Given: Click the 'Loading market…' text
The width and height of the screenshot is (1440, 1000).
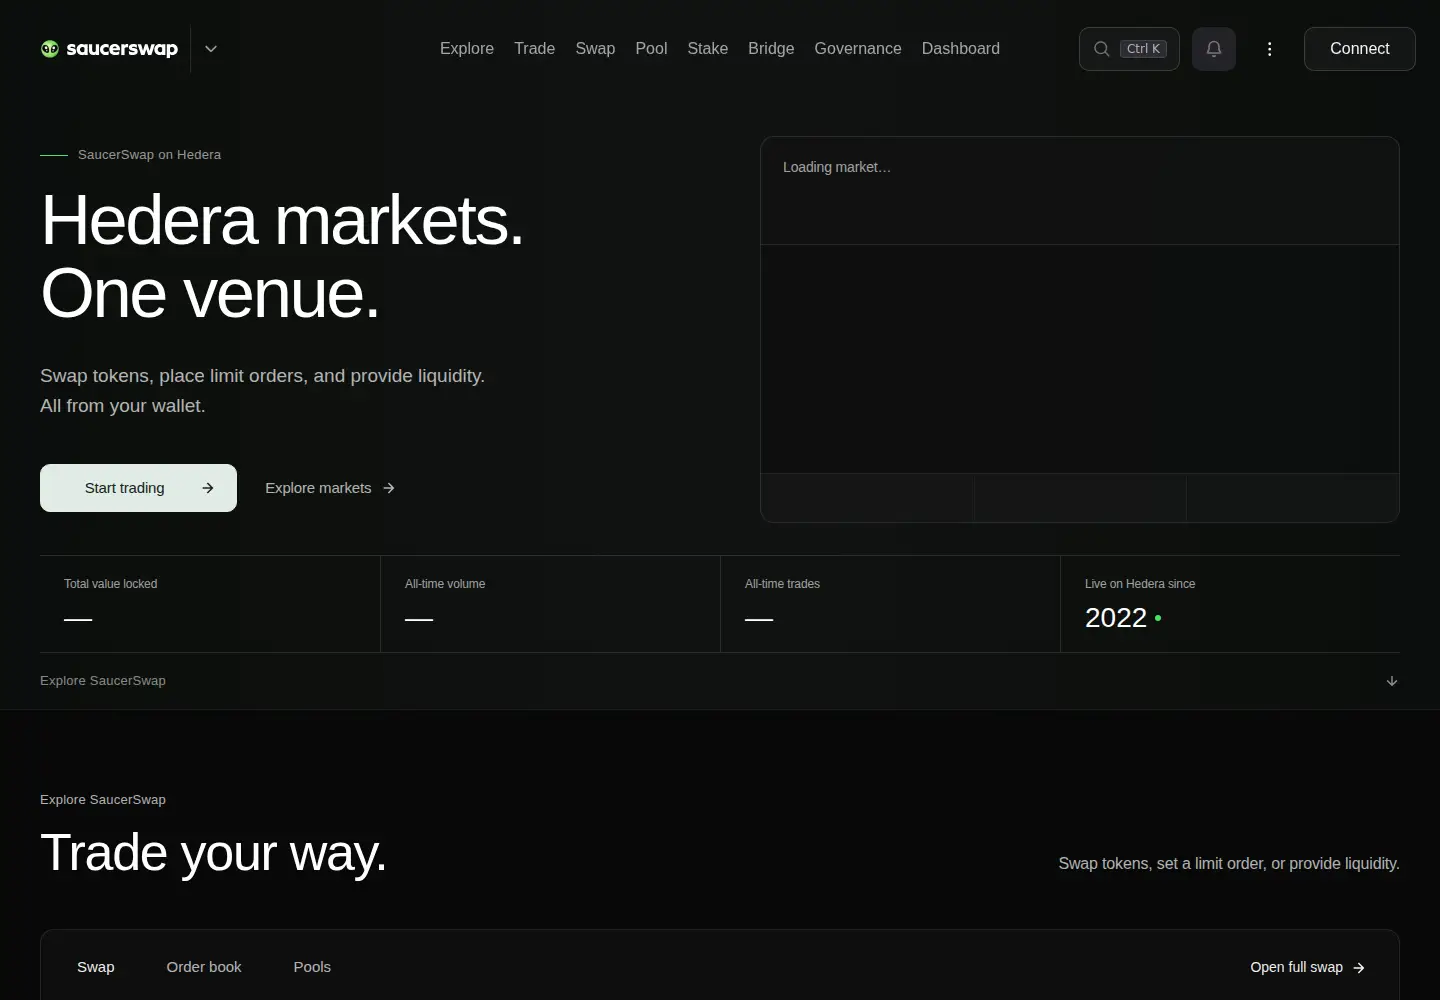Looking at the screenshot, I should click(837, 167).
